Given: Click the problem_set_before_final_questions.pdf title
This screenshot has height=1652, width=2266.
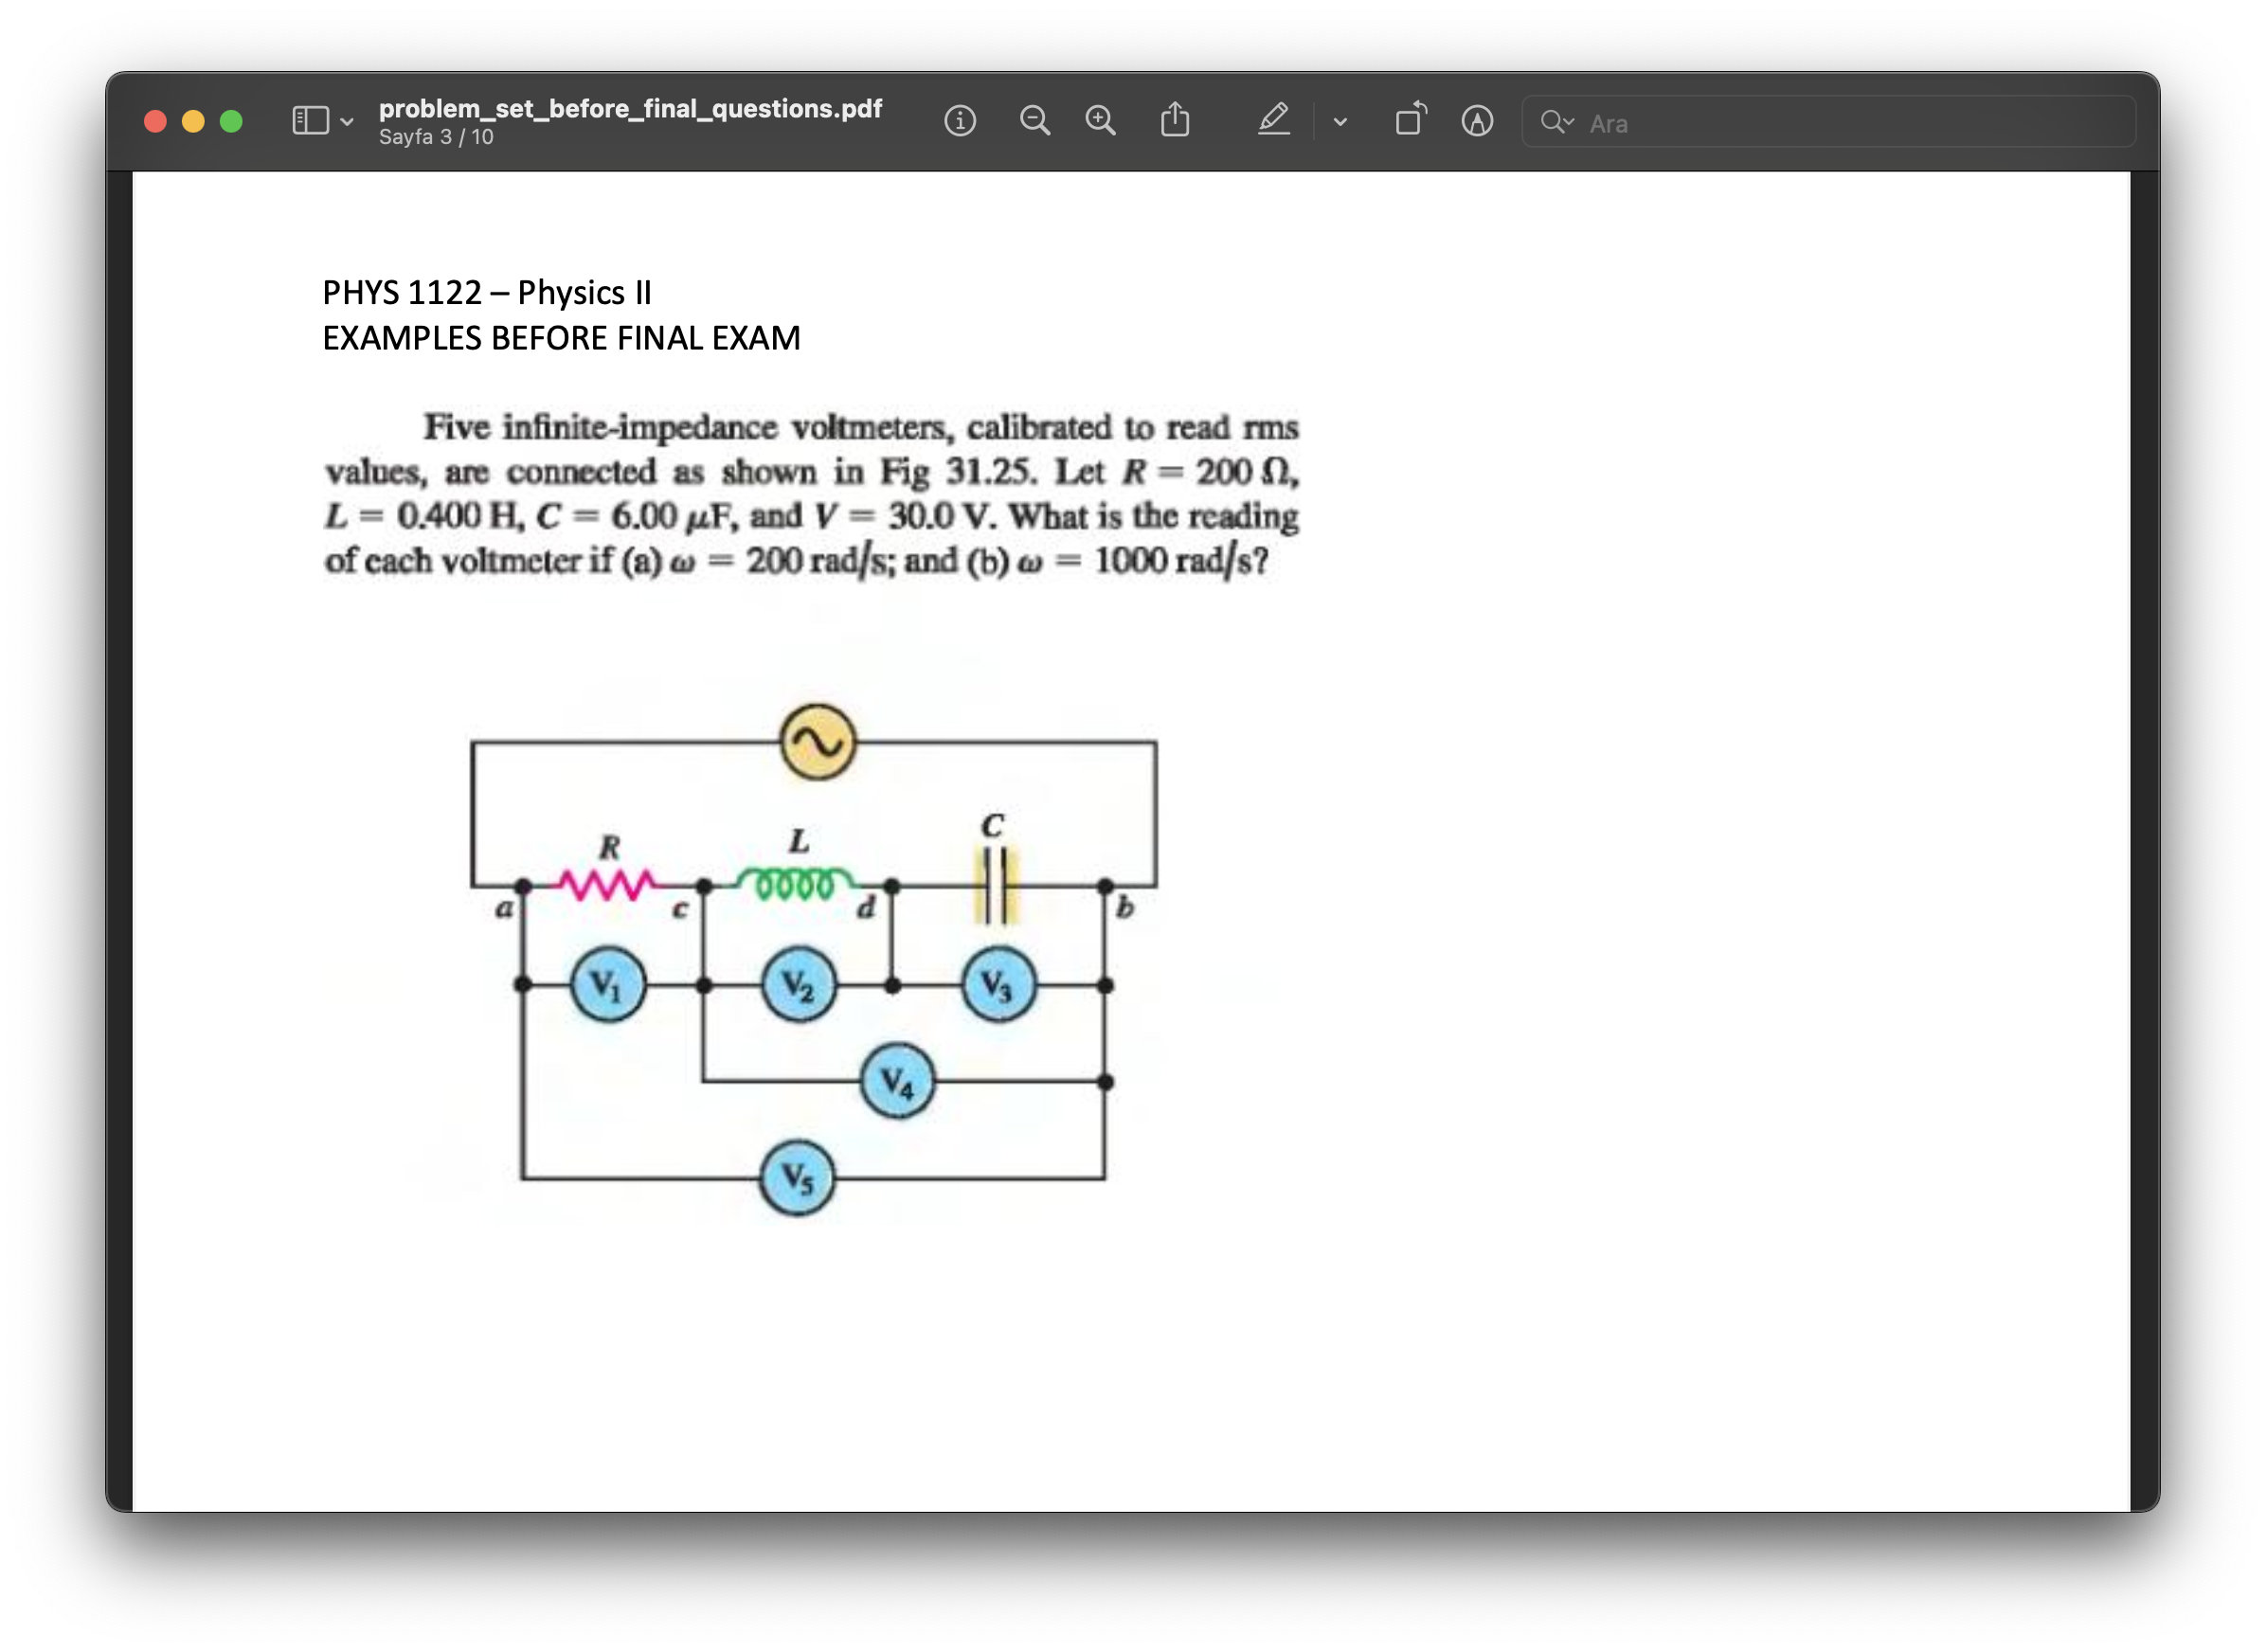Looking at the screenshot, I should click(x=630, y=108).
